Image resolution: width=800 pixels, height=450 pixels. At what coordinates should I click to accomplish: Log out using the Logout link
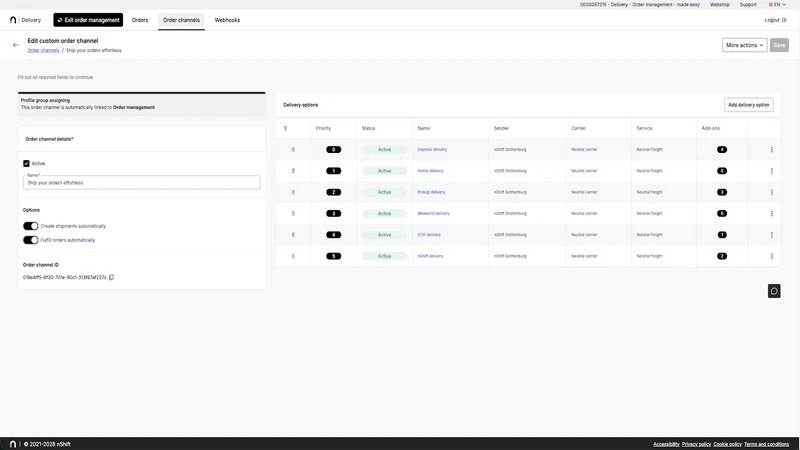(776, 20)
